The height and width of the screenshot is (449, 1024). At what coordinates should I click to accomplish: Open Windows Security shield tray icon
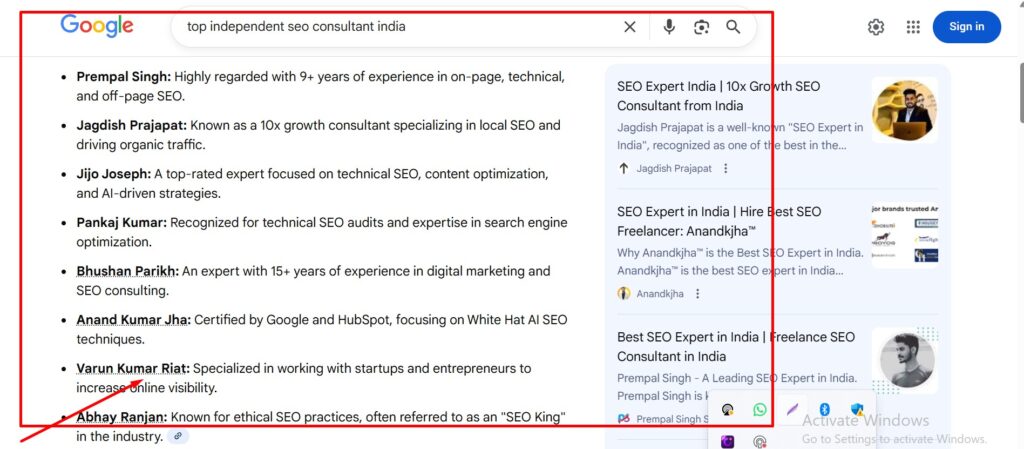[857, 410]
